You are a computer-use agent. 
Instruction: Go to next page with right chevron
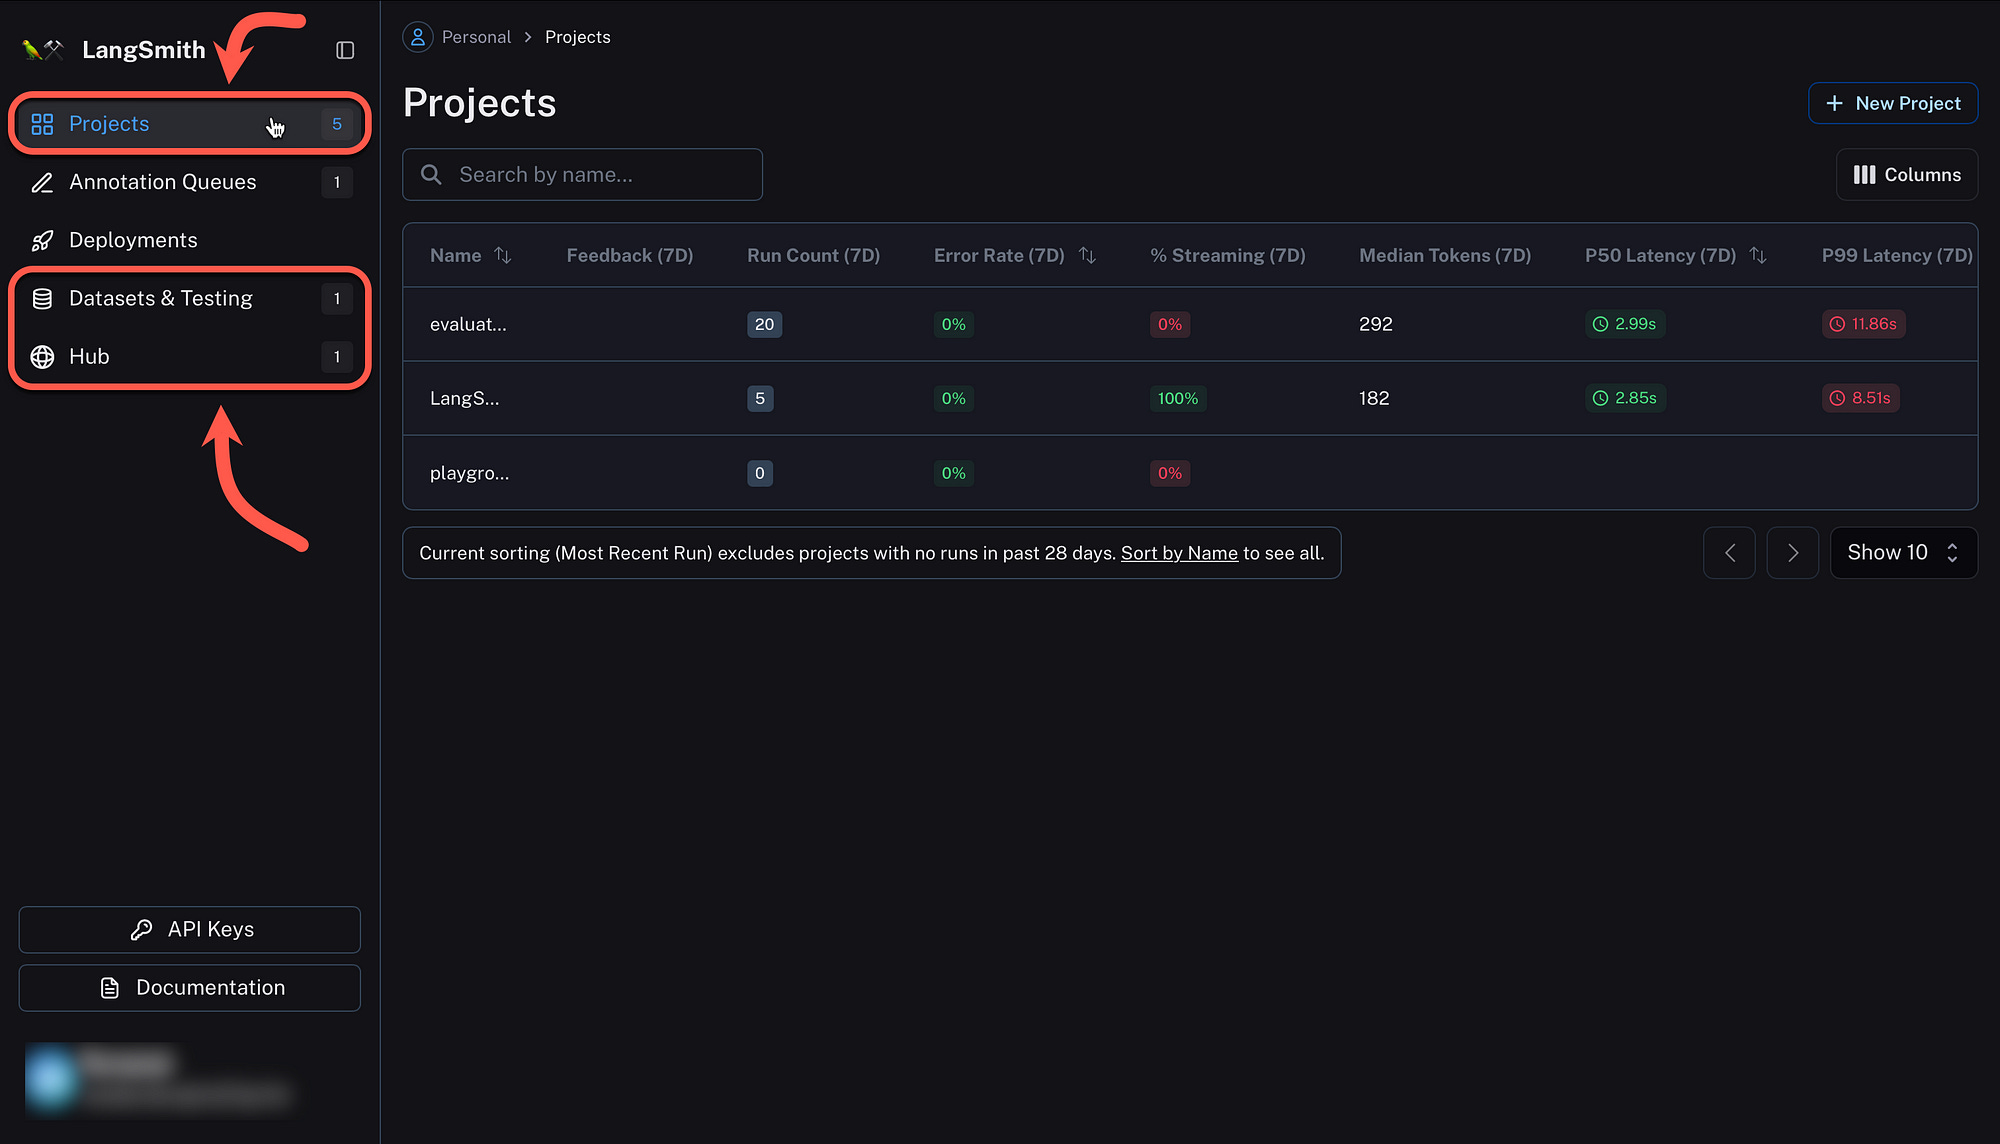coord(1792,553)
